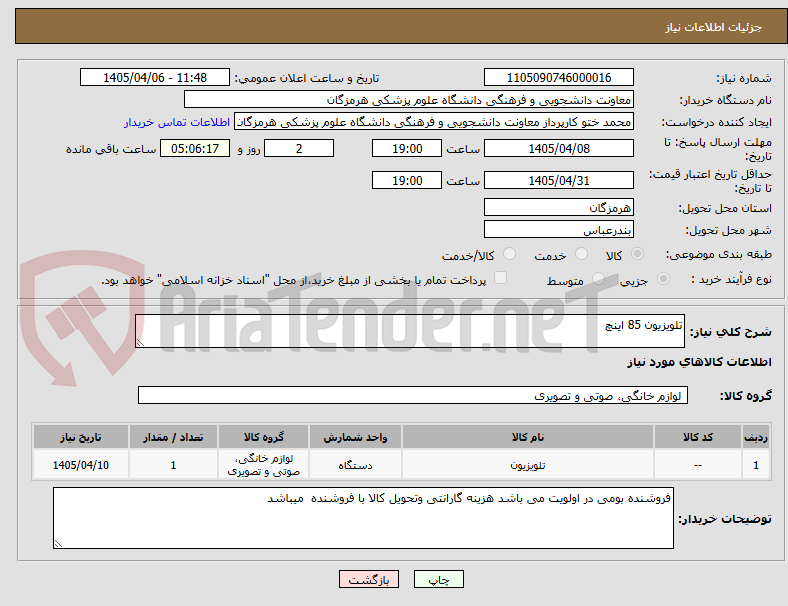Screen dimensions: 788x606
Task: Select the کالا/خدمت radio button
Action: click(x=509, y=254)
